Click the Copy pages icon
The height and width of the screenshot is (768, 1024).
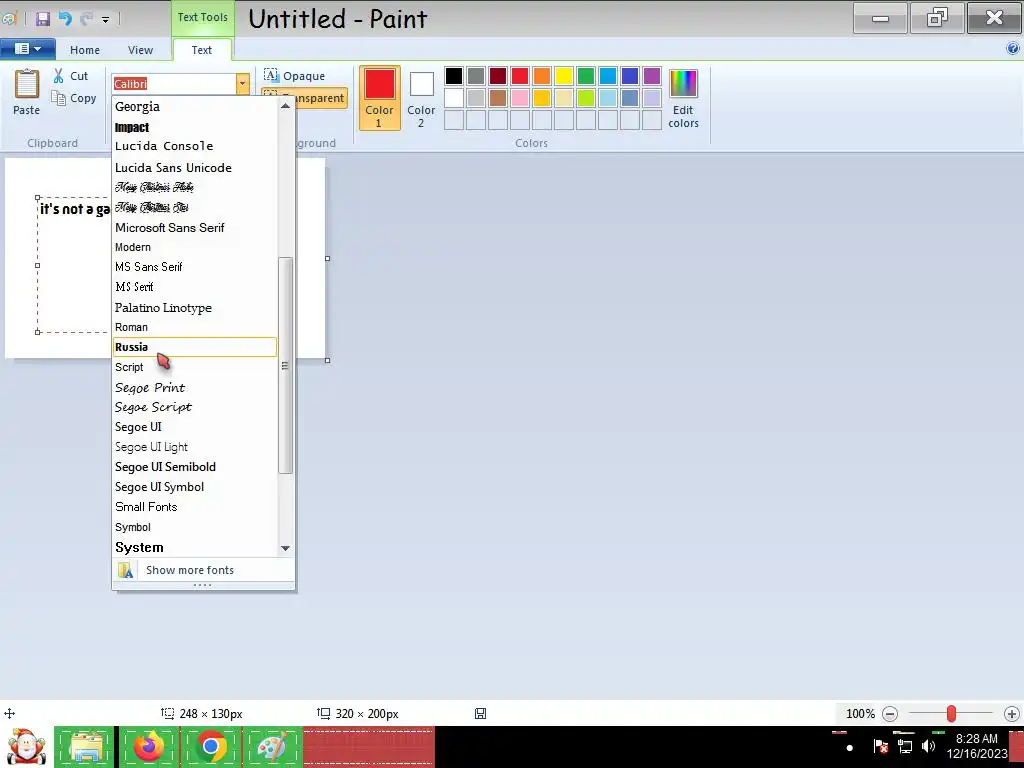point(59,98)
